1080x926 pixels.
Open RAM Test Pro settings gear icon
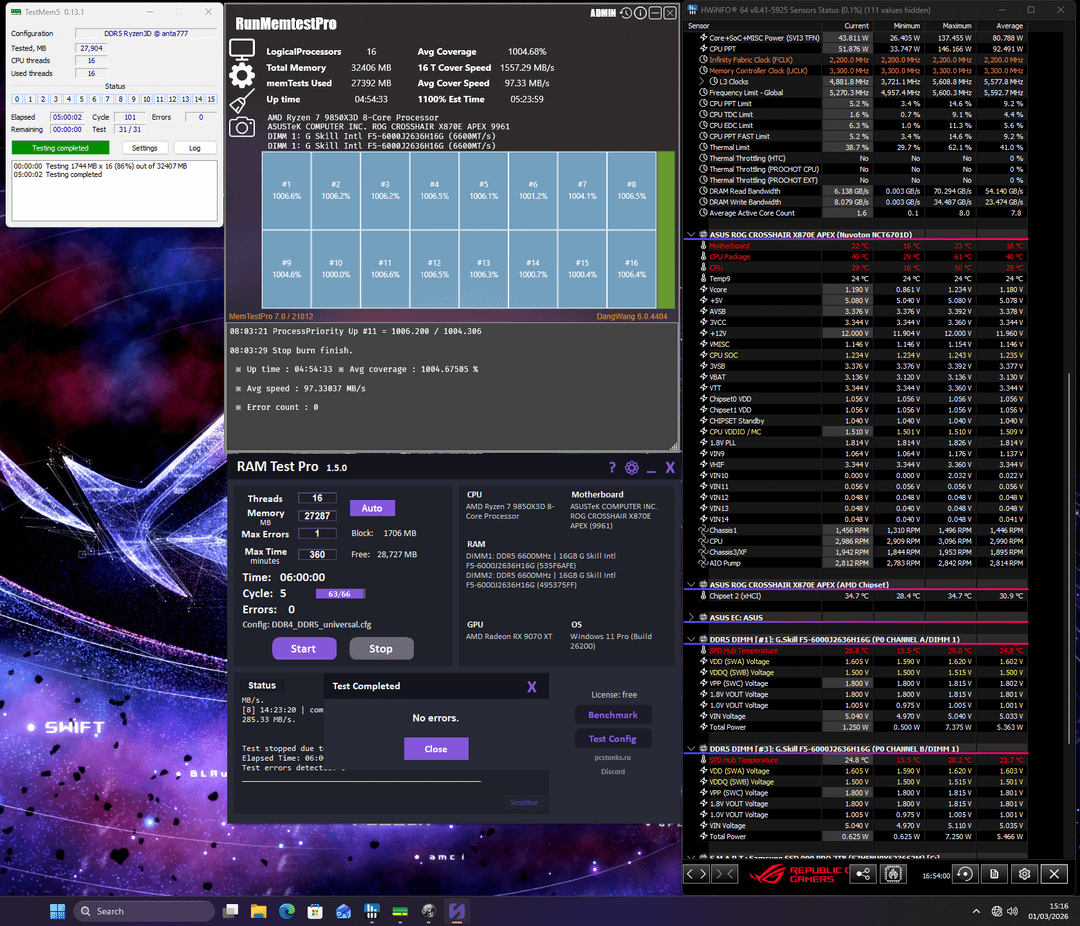[631, 468]
